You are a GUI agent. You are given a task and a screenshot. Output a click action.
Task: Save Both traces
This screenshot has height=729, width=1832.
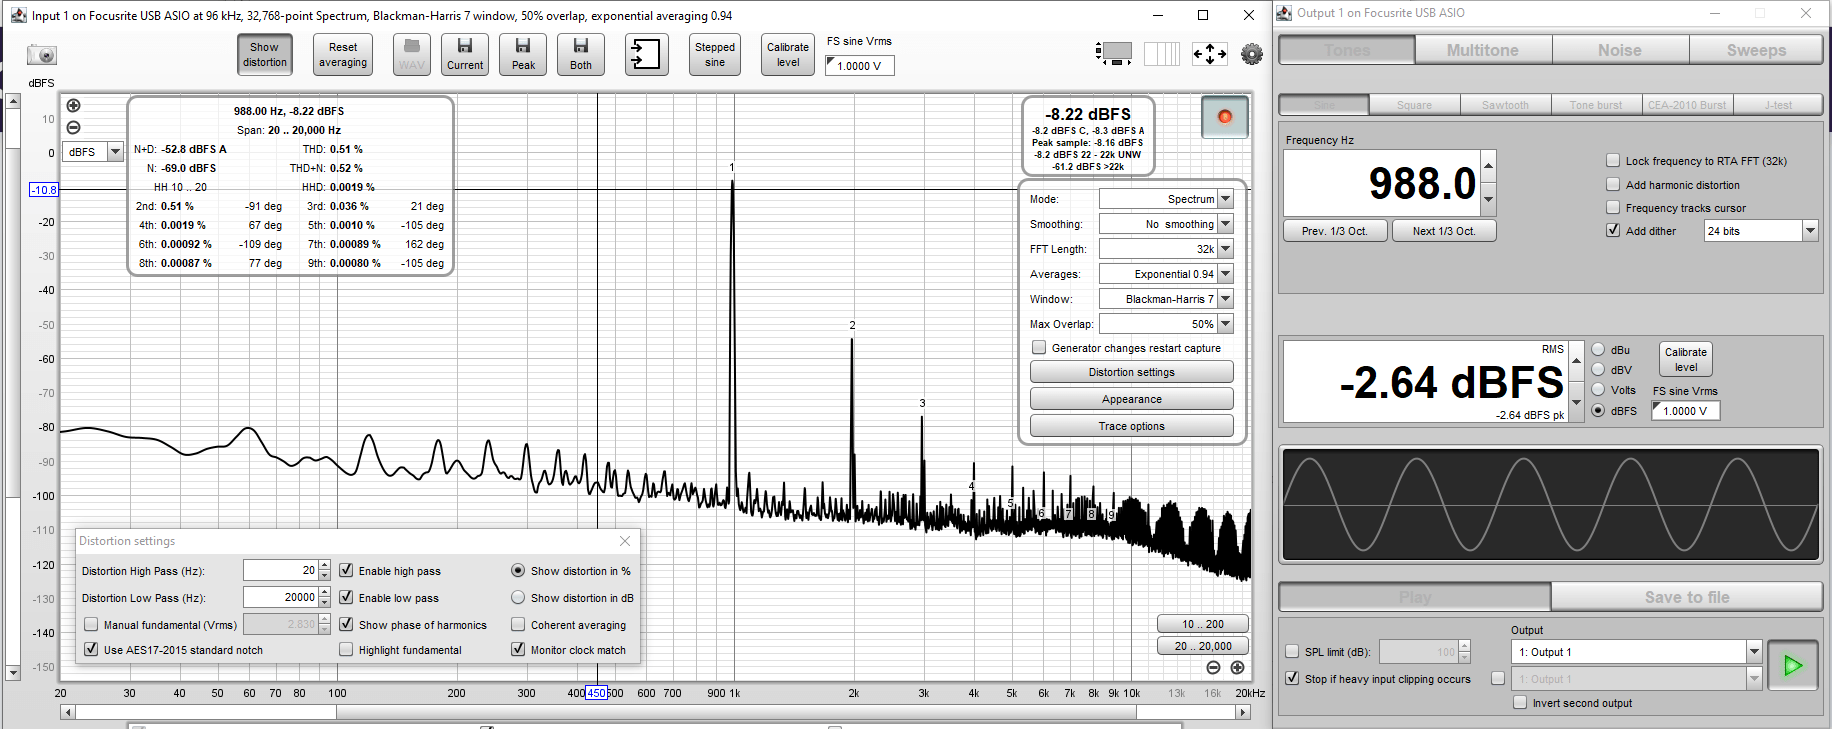pyautogui.click(x=581, y=54)
